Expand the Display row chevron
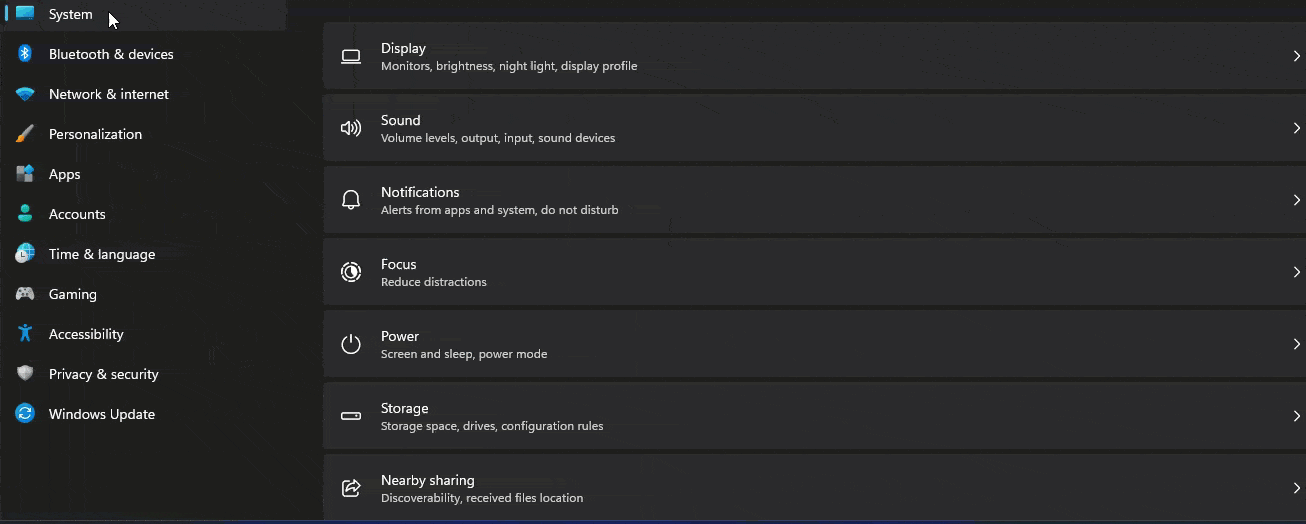 (x=1296, y=56)
